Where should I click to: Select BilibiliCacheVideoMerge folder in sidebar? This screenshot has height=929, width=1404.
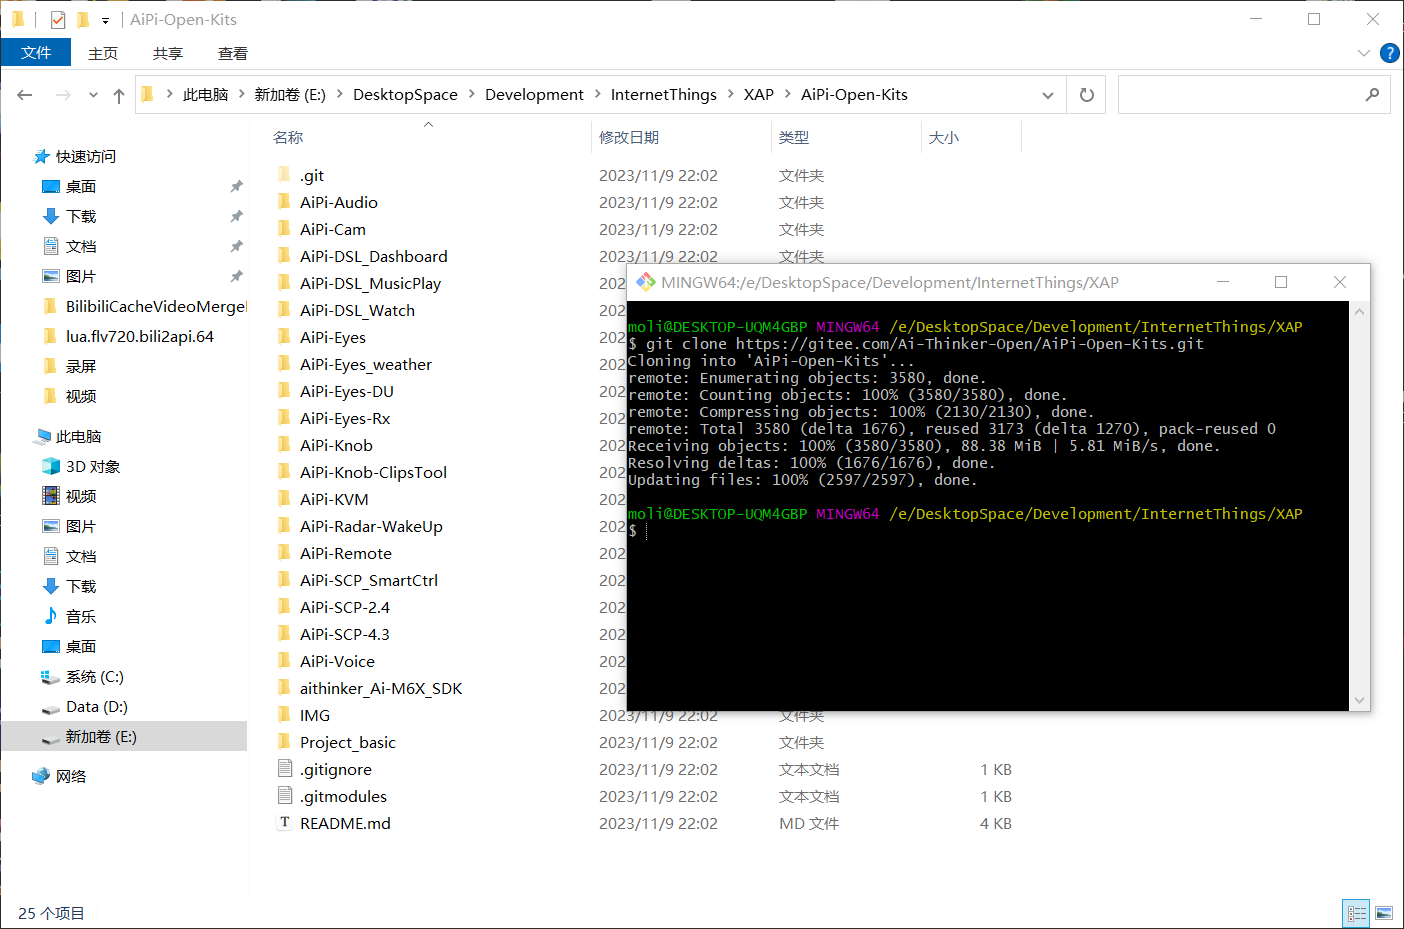point(156,307)
